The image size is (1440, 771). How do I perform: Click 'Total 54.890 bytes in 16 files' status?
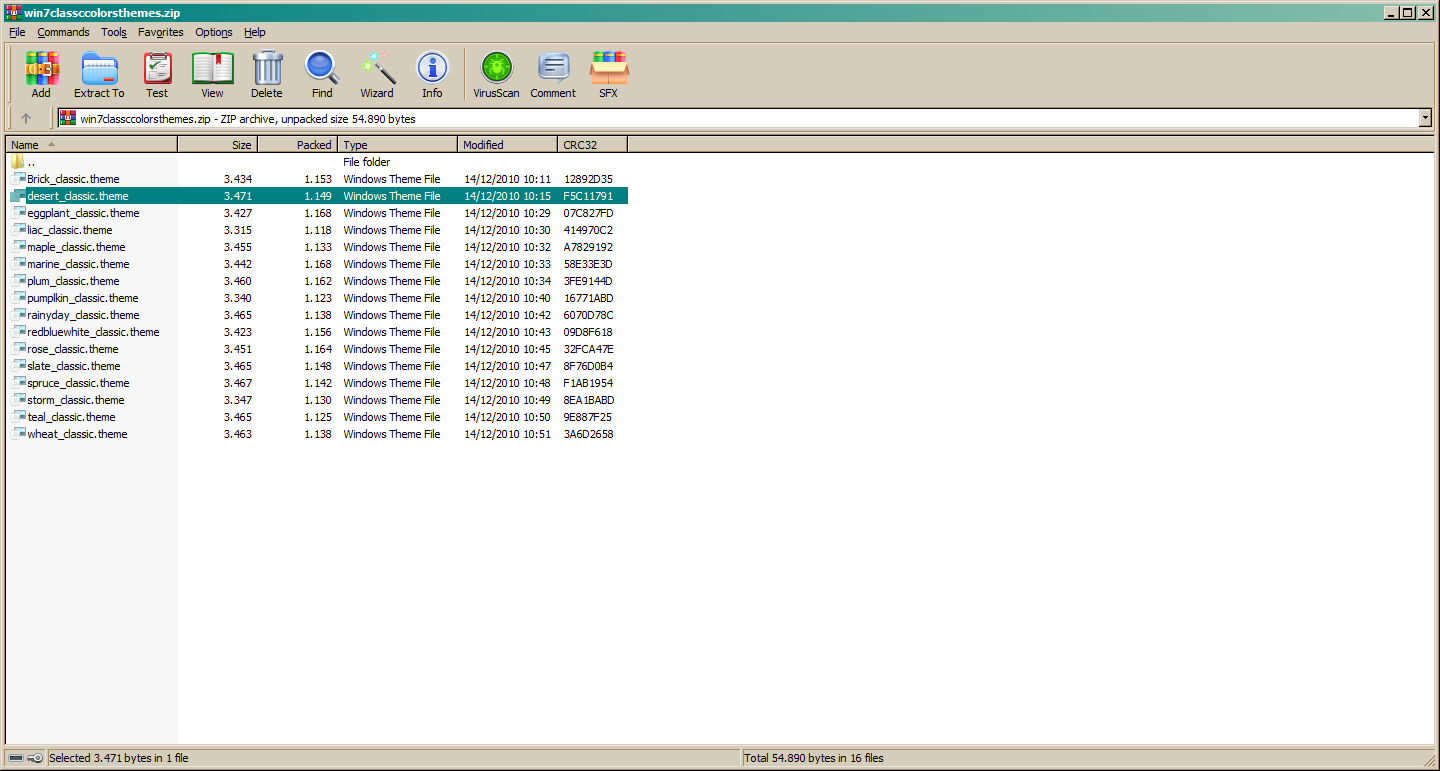point(814,758)
